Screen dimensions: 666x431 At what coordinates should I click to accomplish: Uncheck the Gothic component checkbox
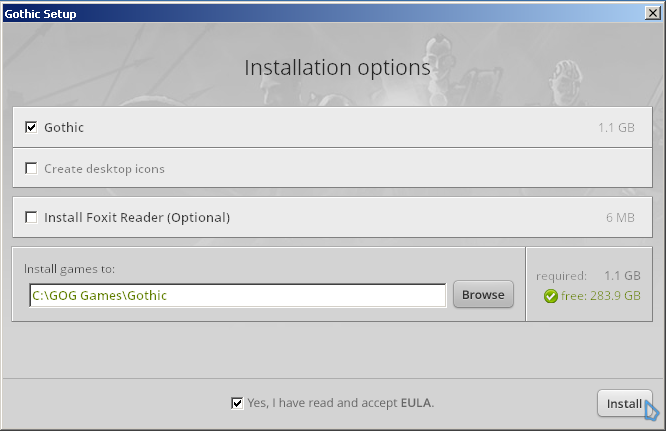(31, 127)
